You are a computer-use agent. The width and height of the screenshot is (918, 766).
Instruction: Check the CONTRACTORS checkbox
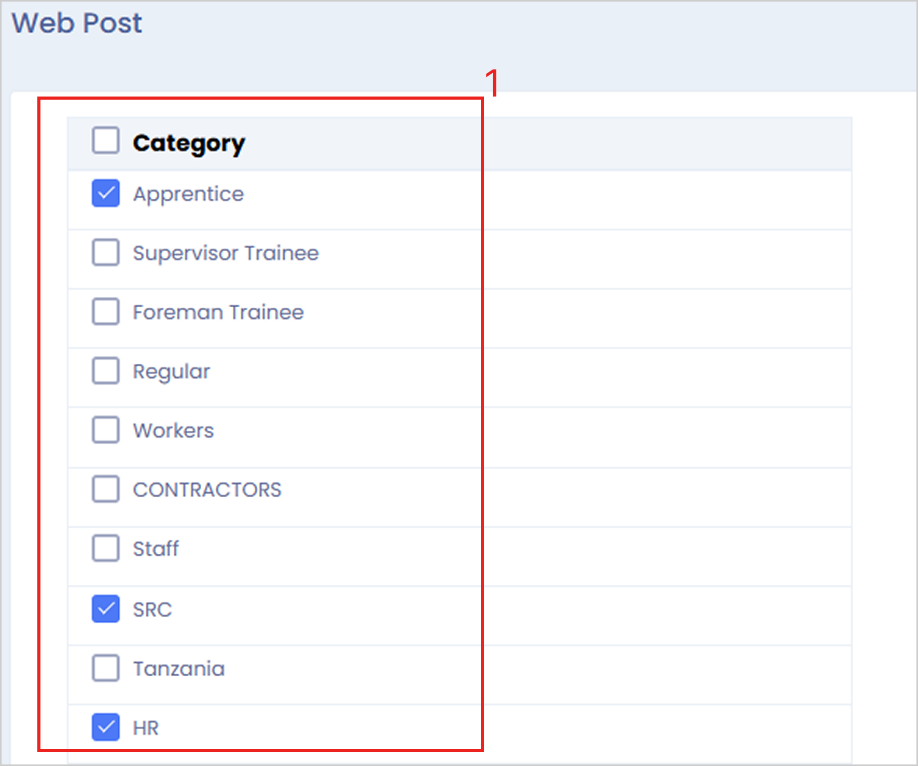point(106,490)
